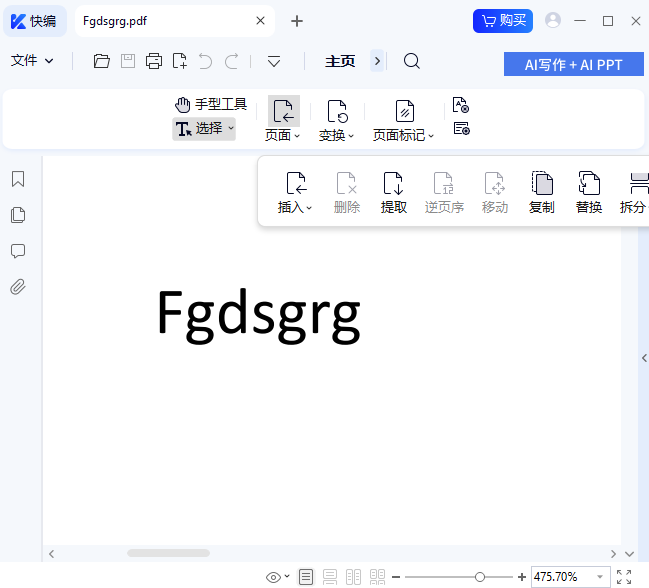The image size is (649, 588).
Task: Open the search magnifier icon
Action: 411,61
